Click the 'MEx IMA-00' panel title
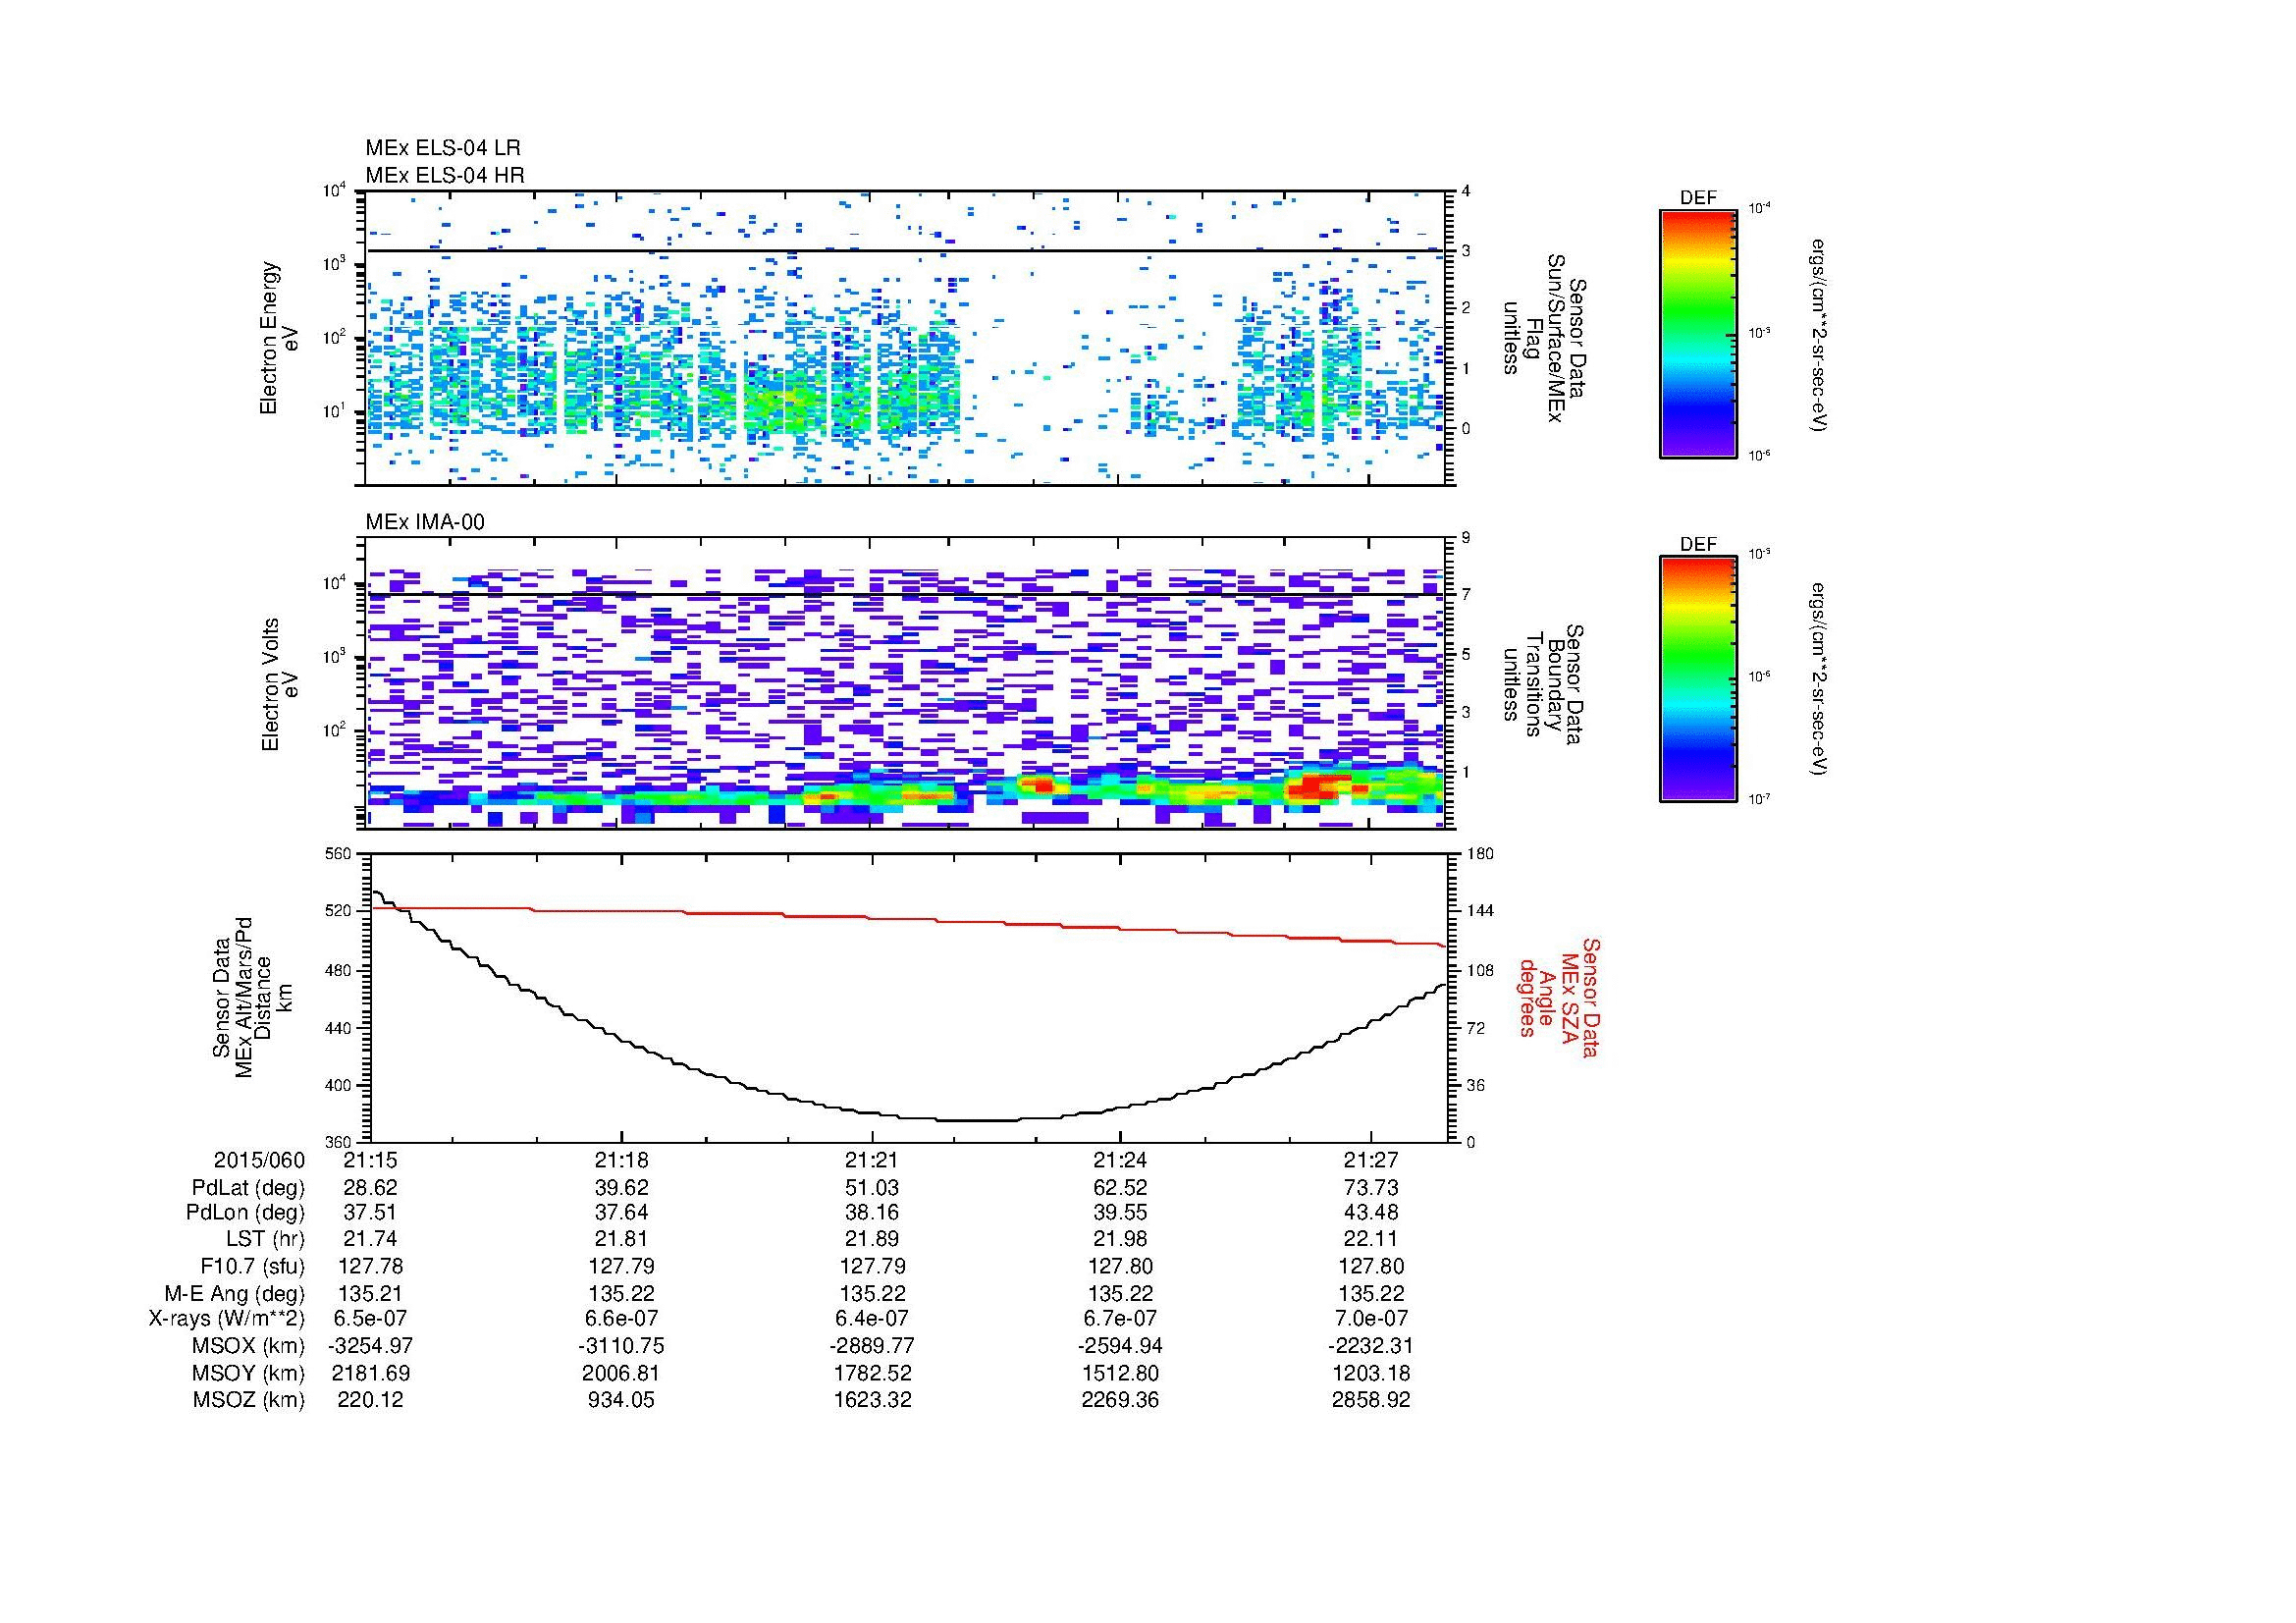 tap(425, 522)
